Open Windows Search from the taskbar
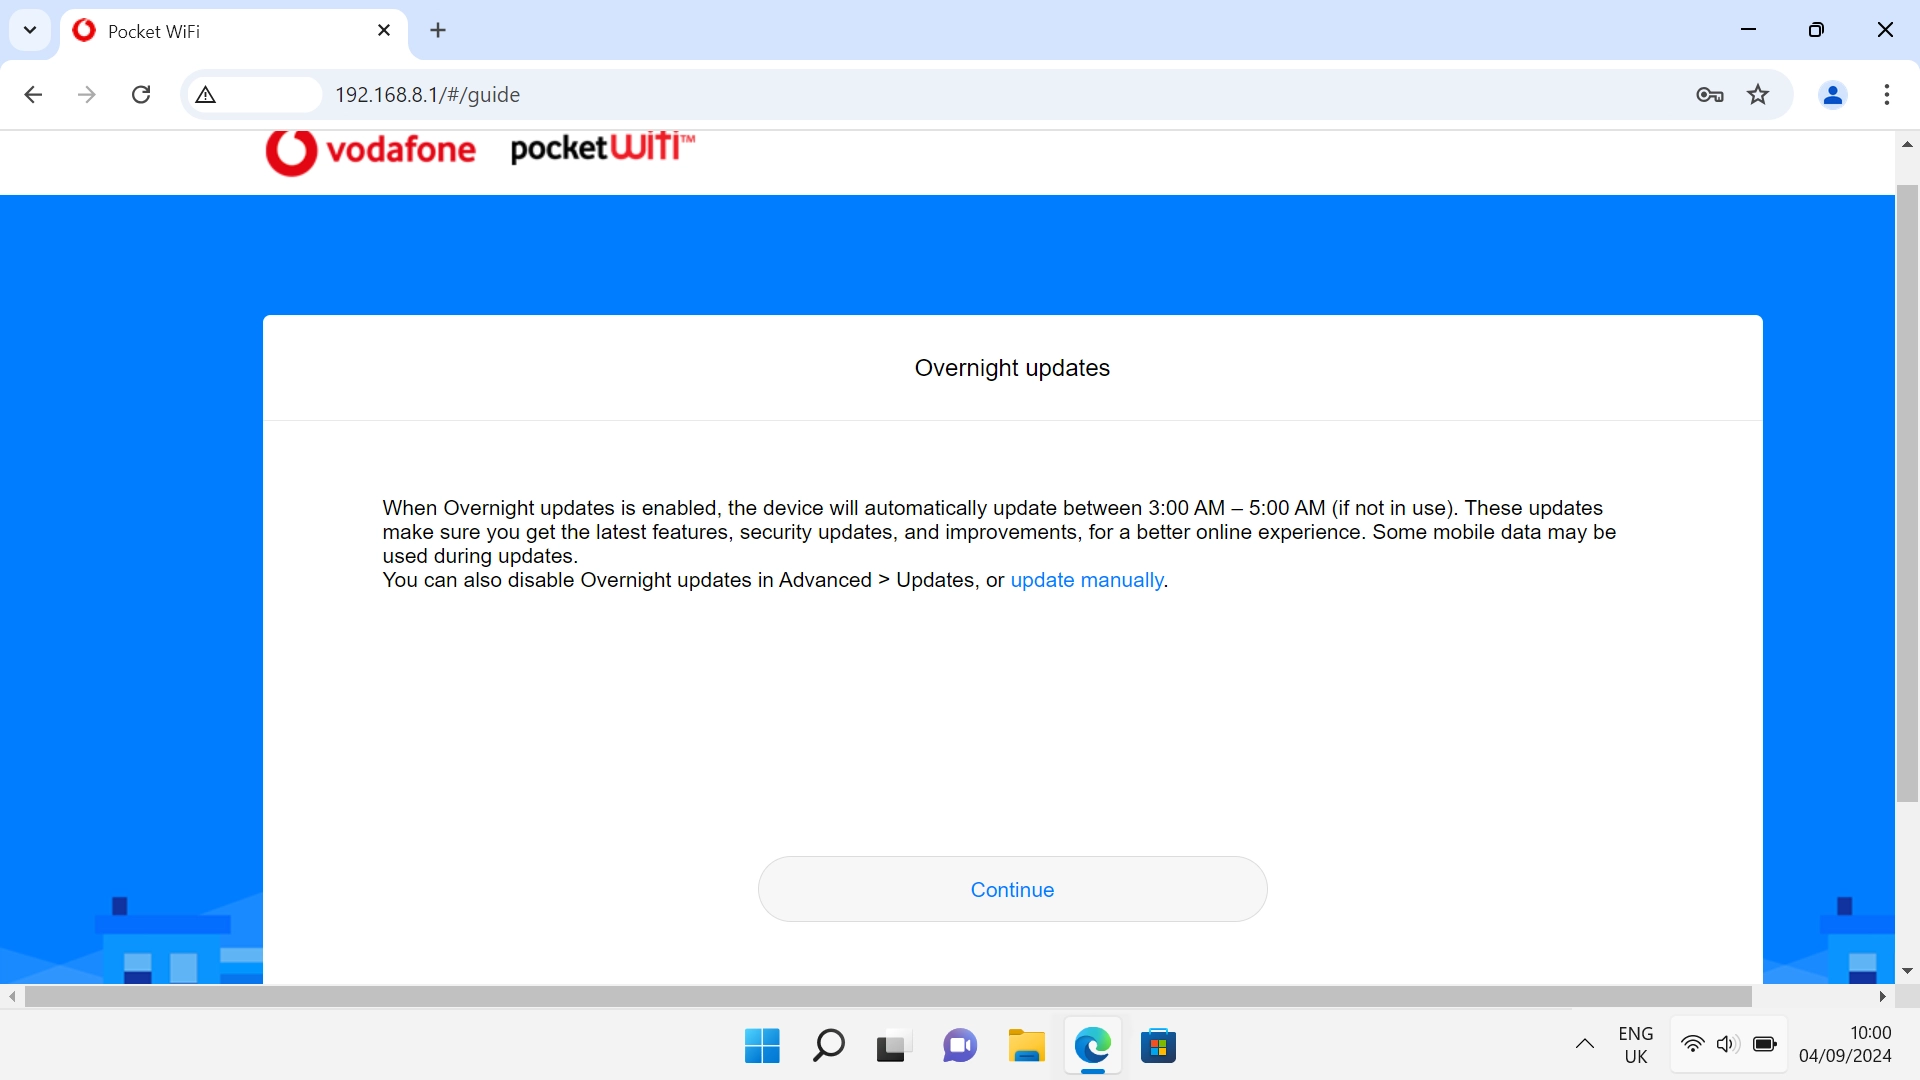Screen dimensions: 1920x1080 pyautogui.click(x=828, y=1046)
